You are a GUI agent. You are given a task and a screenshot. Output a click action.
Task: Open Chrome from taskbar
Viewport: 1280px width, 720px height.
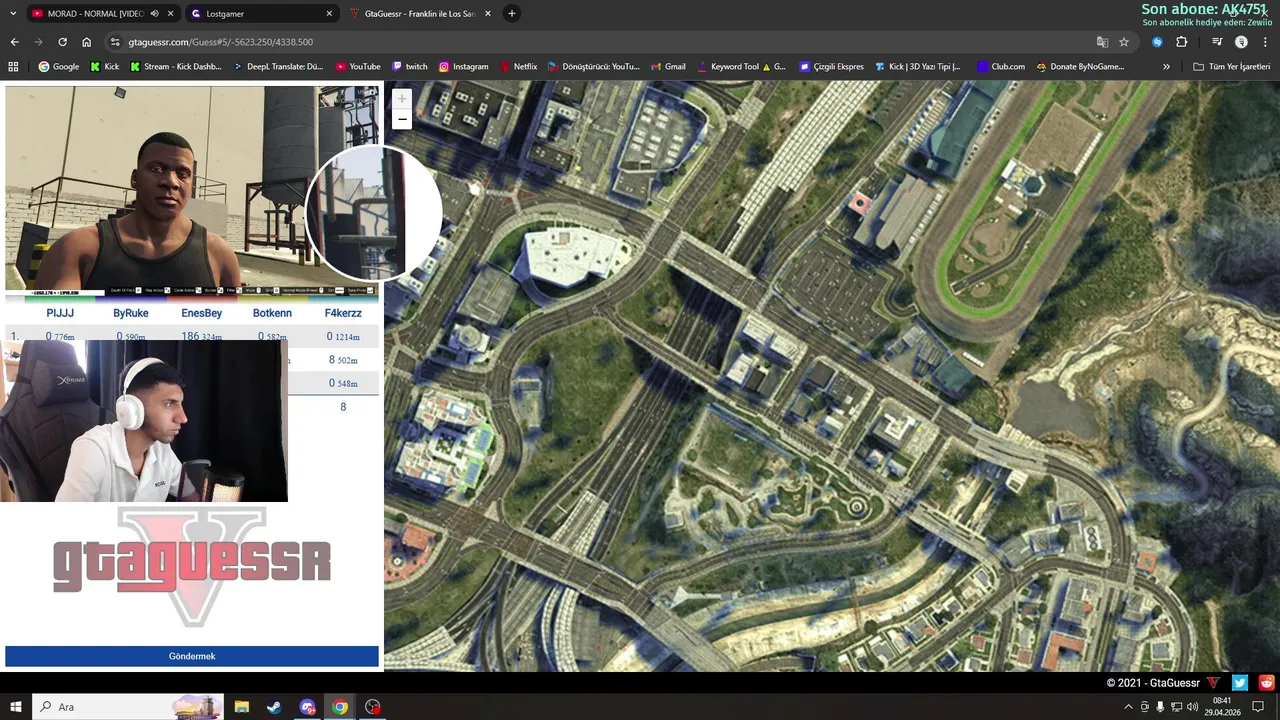[340, 707]
